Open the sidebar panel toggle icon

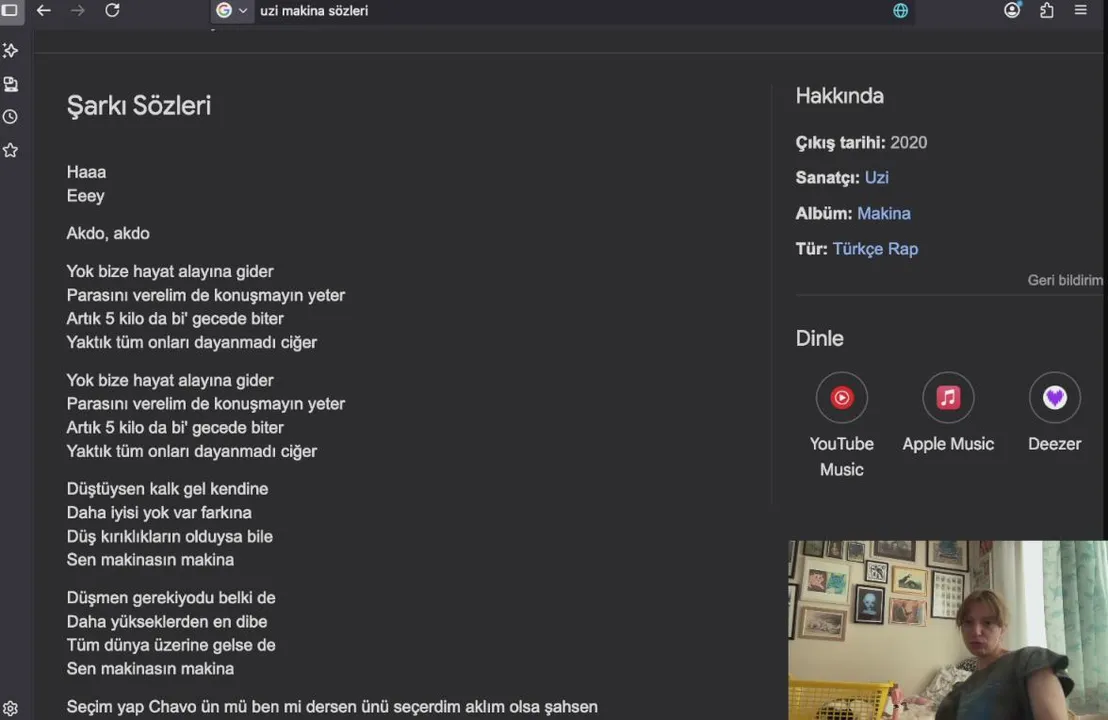pyautogui.click(x=10, y=11)
